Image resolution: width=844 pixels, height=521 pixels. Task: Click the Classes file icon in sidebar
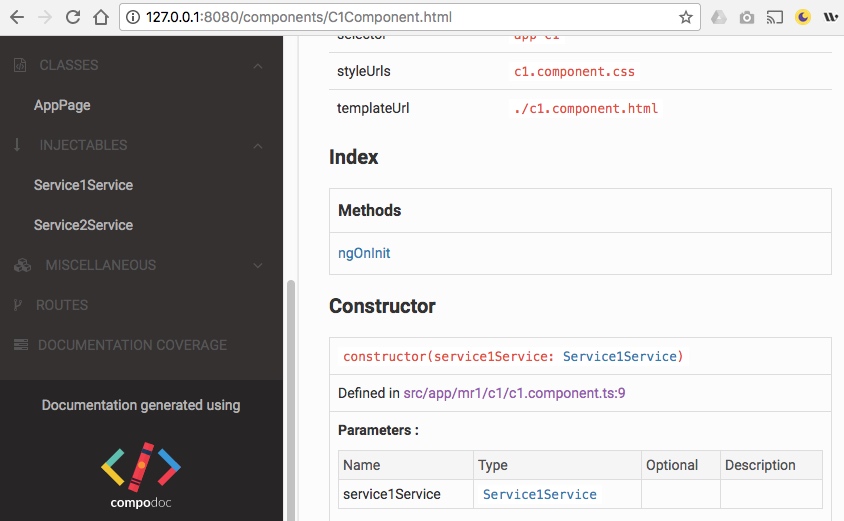click(x=19, y=65)
